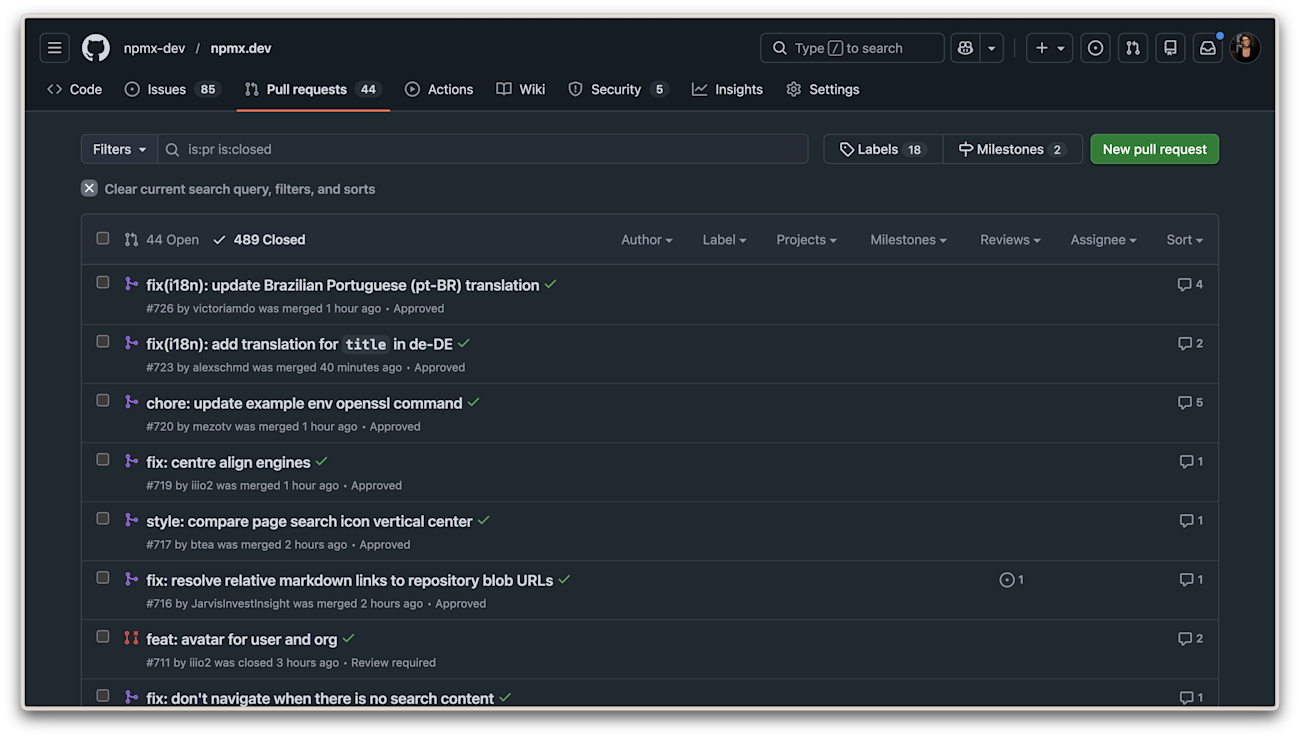Select checkbox for avatar for user PR
Viewport: 1300px width, 738px height.
103,636
